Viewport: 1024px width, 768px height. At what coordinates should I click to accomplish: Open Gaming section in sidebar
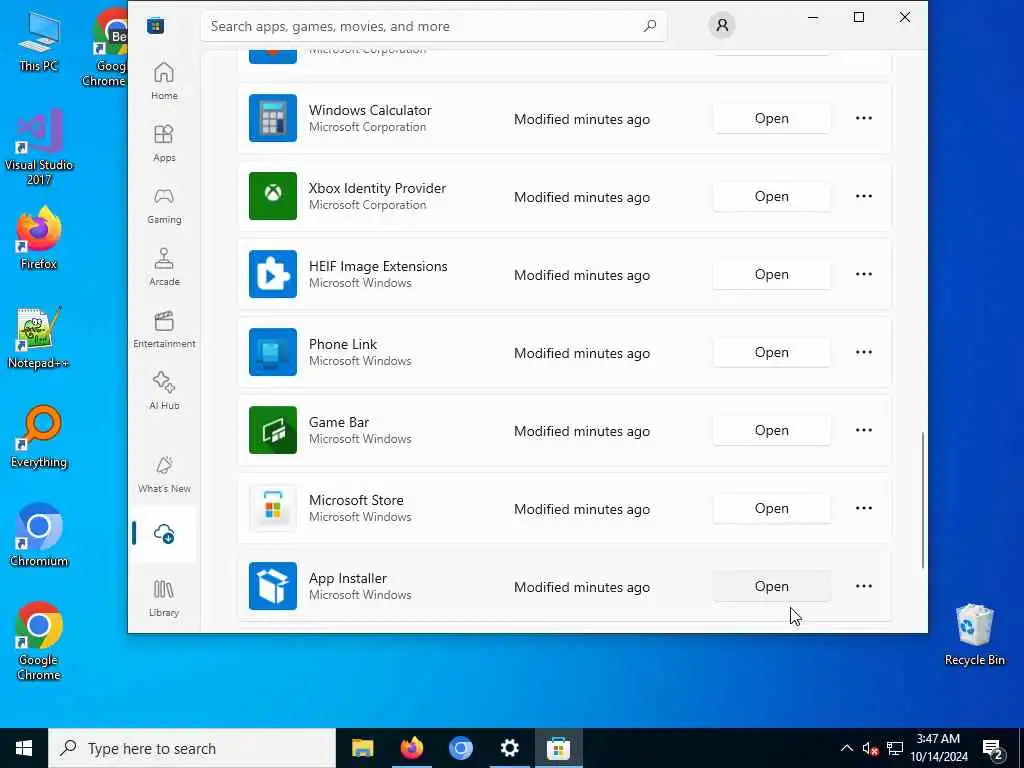(164, 205)
